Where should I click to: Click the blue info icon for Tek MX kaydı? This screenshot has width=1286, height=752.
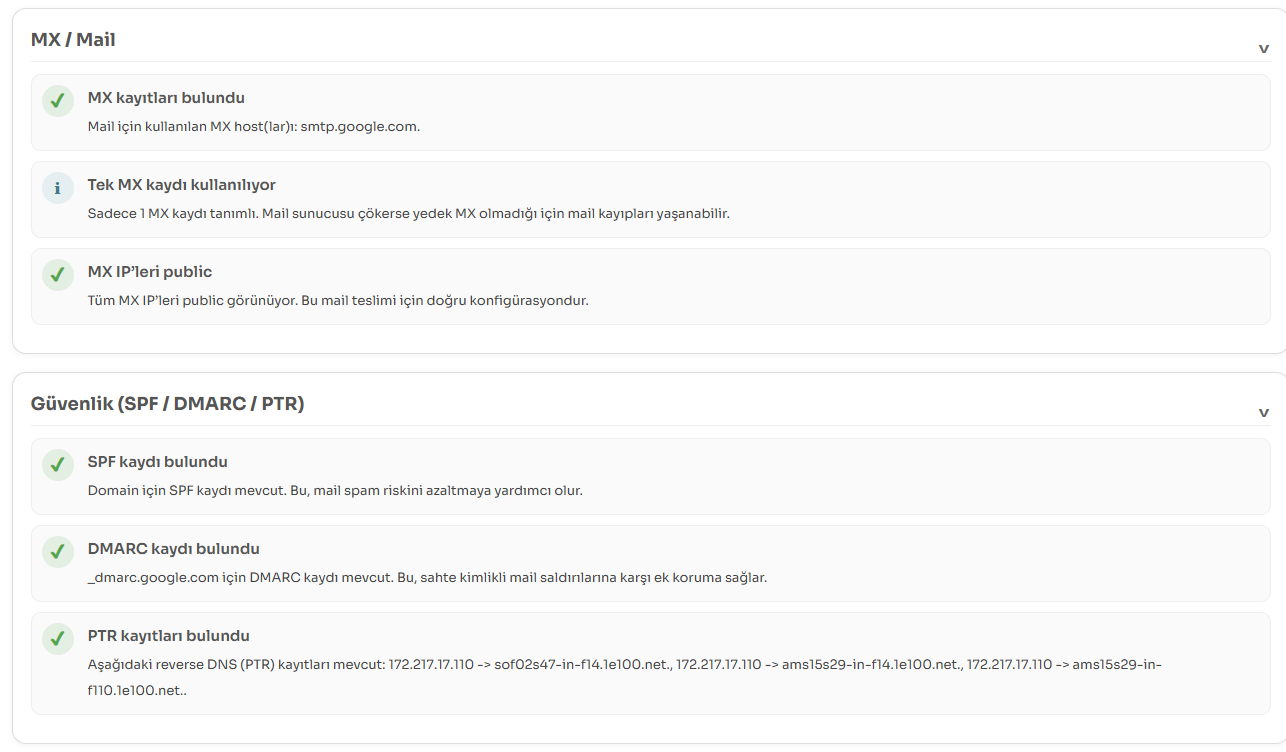pos(58,188)
